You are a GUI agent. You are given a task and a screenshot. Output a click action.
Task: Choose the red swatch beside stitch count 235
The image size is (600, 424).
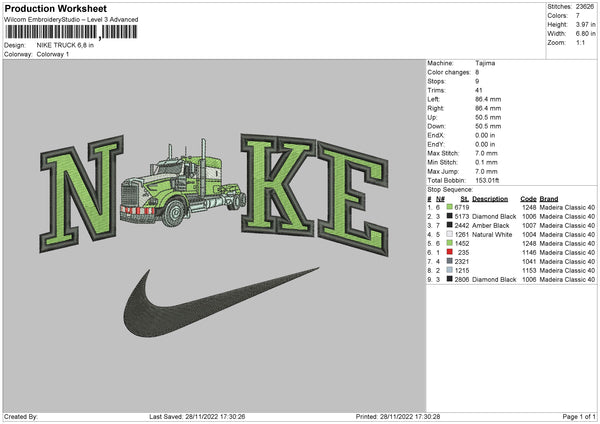click(449, 252)
